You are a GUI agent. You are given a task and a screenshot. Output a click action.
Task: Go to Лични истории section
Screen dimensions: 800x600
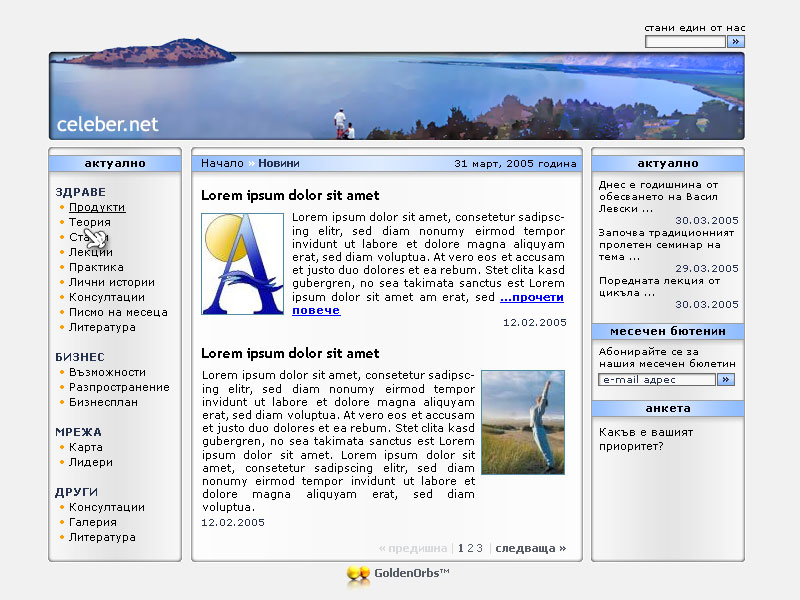[112, 282]
